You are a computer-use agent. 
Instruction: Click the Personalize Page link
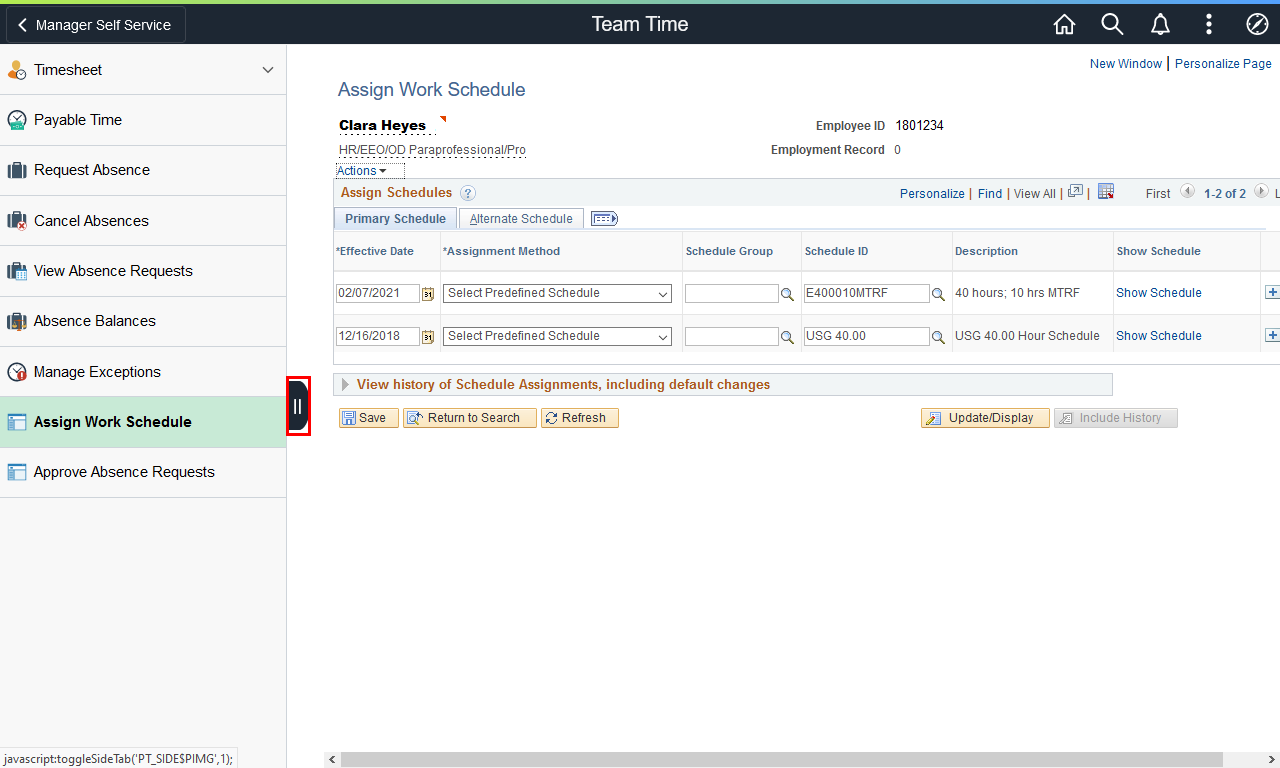[x=1223, y=63]
